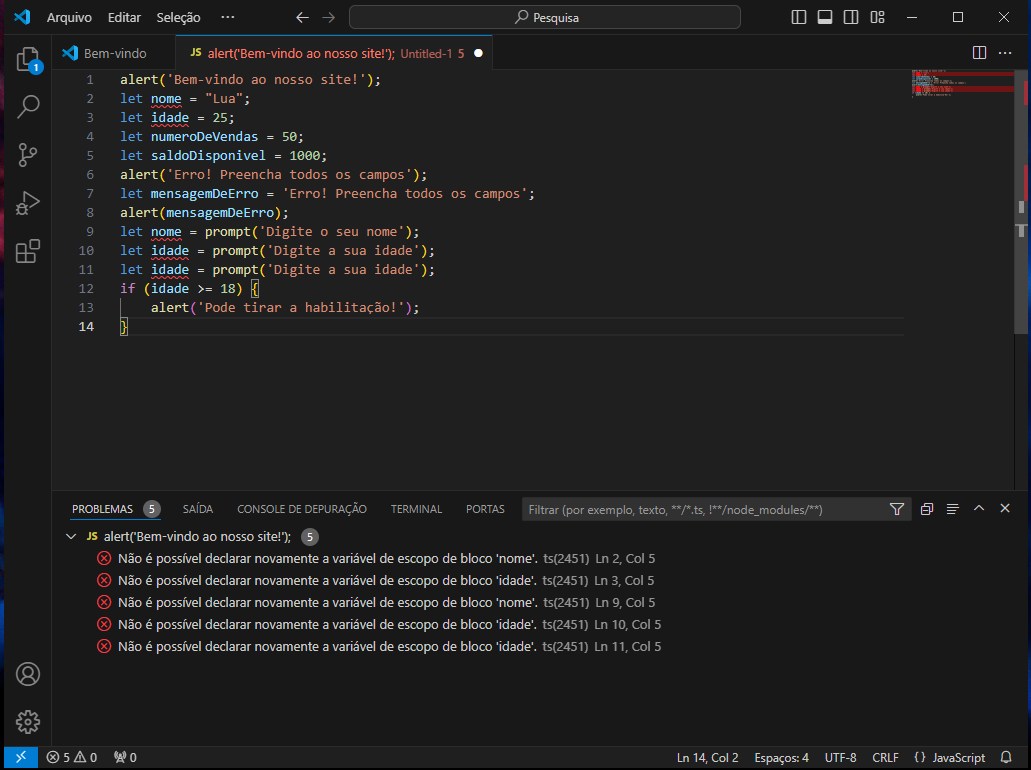The image size is (1031, 770).
Task: Click 'numeroDeVendas' on line 4
Action: (204, 137)
